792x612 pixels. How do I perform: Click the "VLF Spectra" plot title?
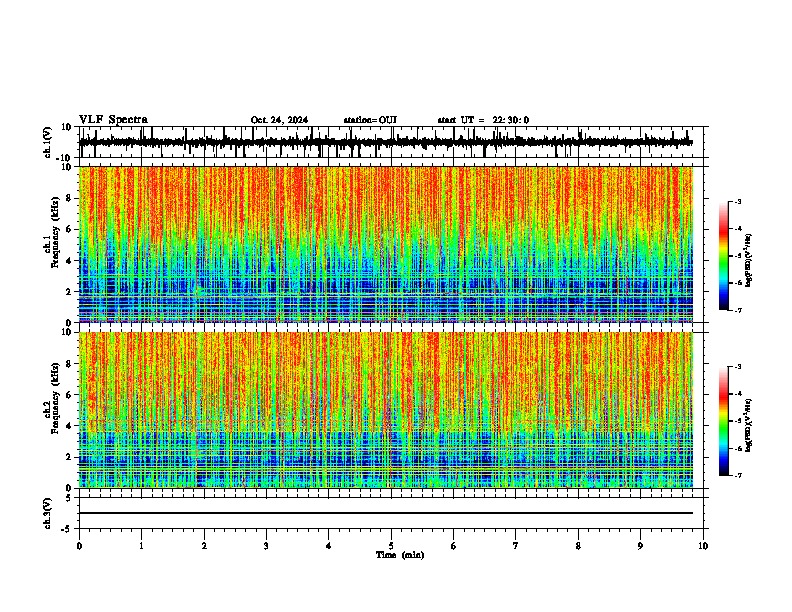click(x=114, y=120)
